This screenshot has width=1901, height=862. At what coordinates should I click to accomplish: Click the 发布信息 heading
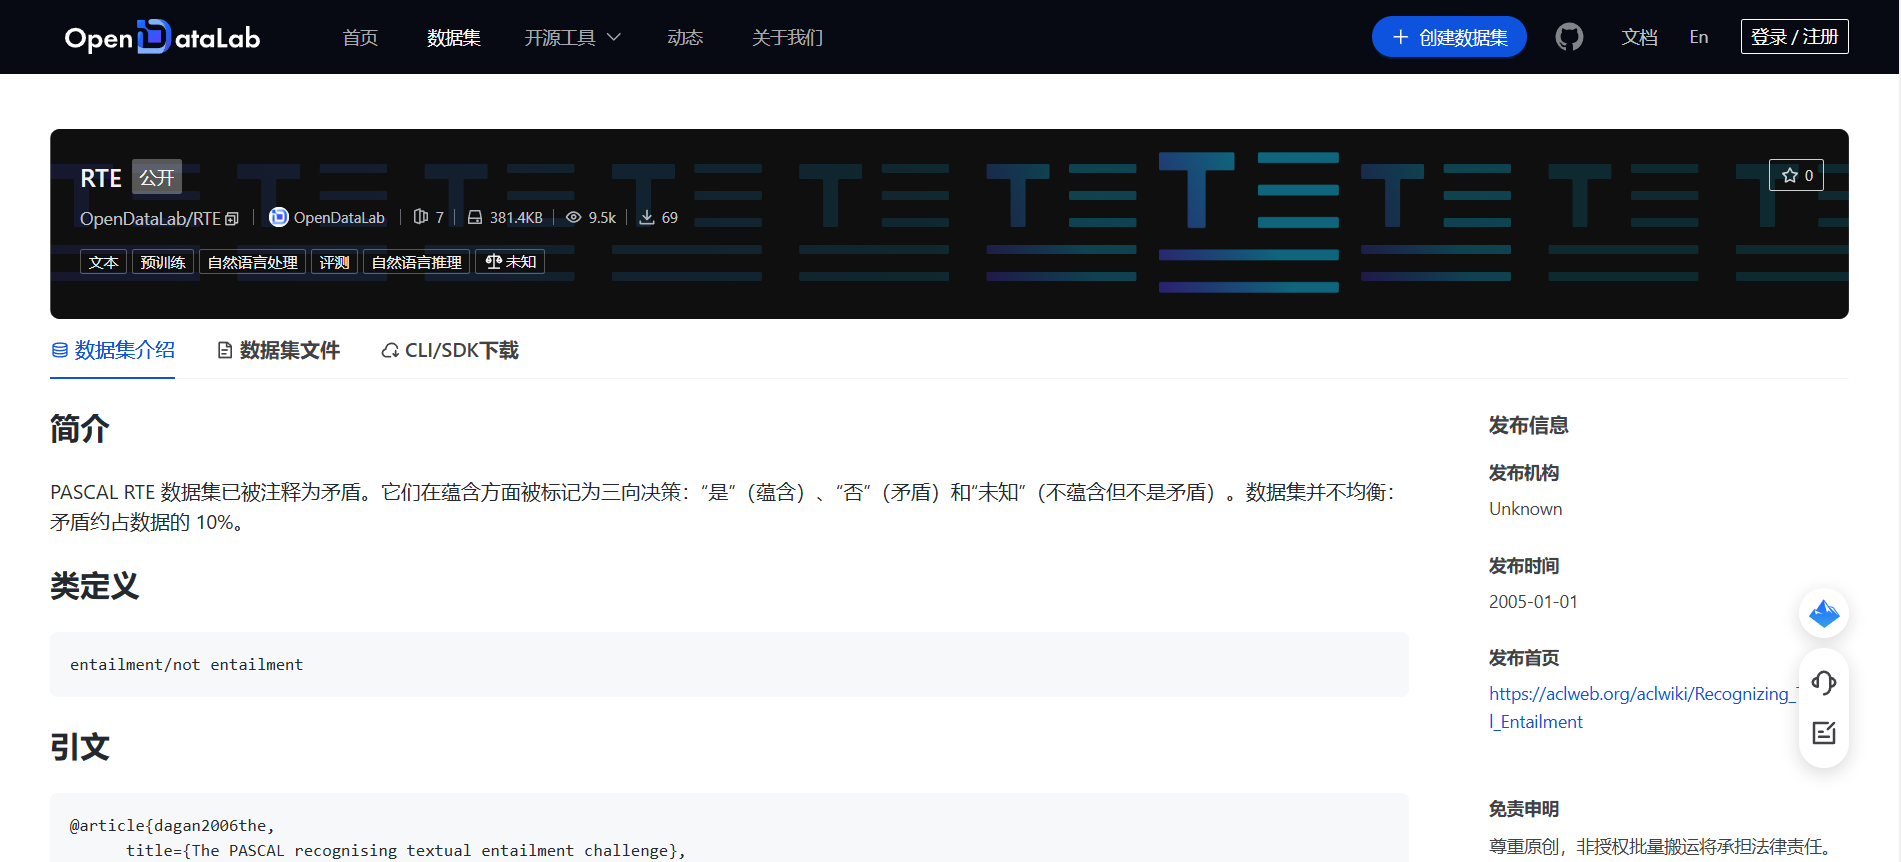(1528, 425)
